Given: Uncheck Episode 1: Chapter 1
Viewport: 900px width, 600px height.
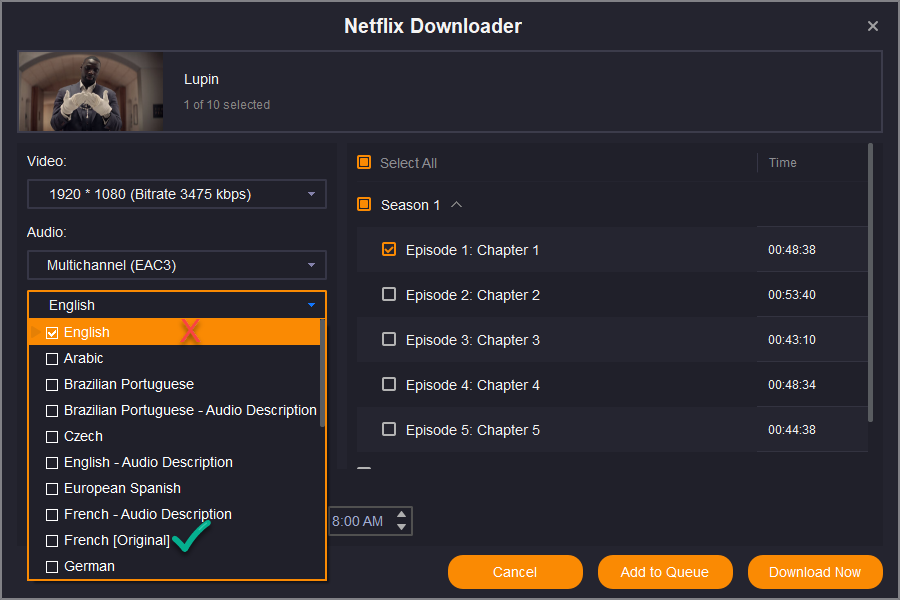Looking at the screenshot, I should click(x=389, y=249).
